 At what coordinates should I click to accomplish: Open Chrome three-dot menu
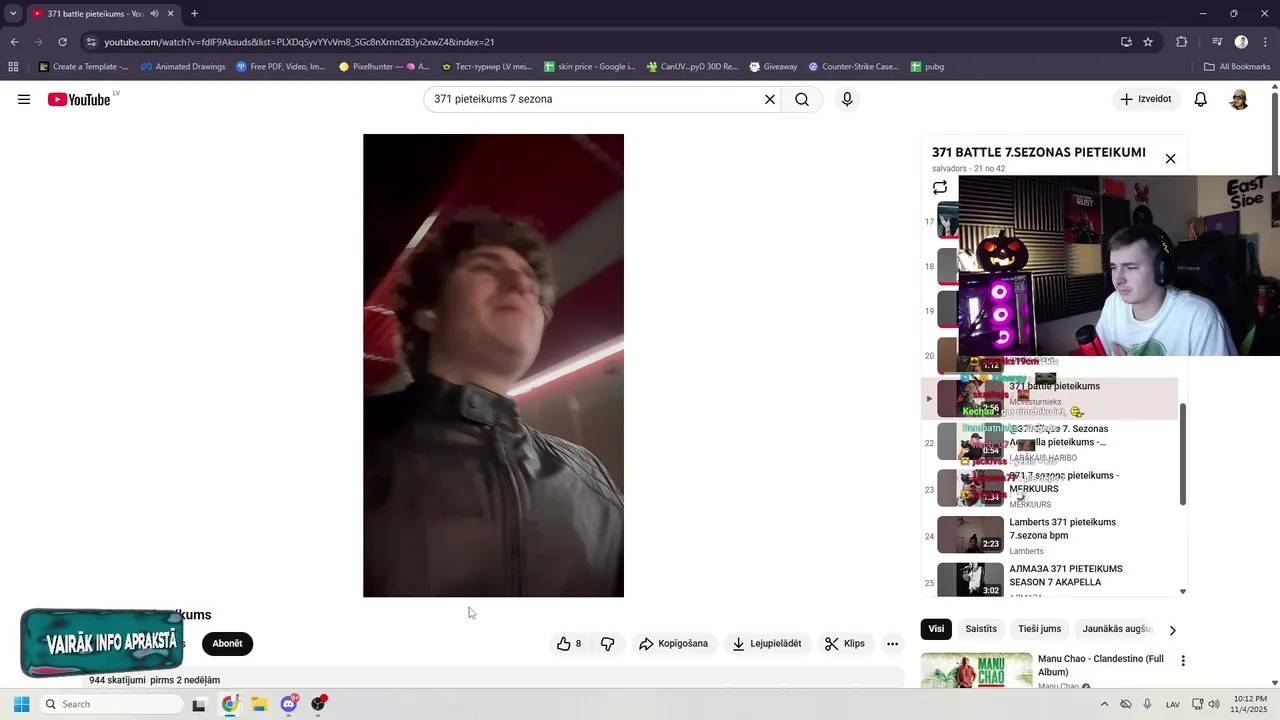point(1265,42)
